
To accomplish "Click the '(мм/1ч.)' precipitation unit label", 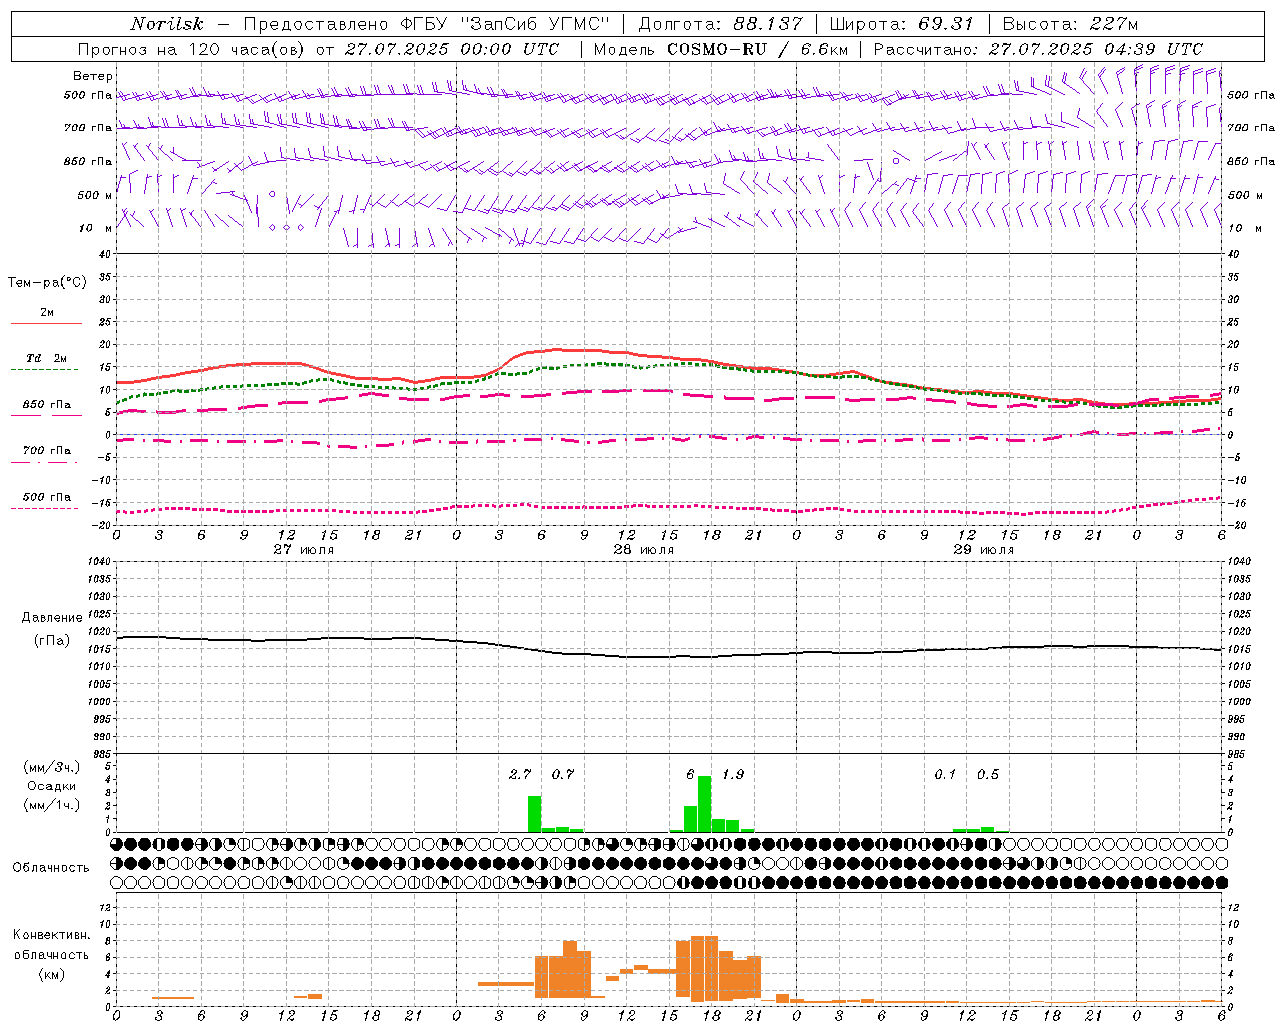I will coord(52,805).
